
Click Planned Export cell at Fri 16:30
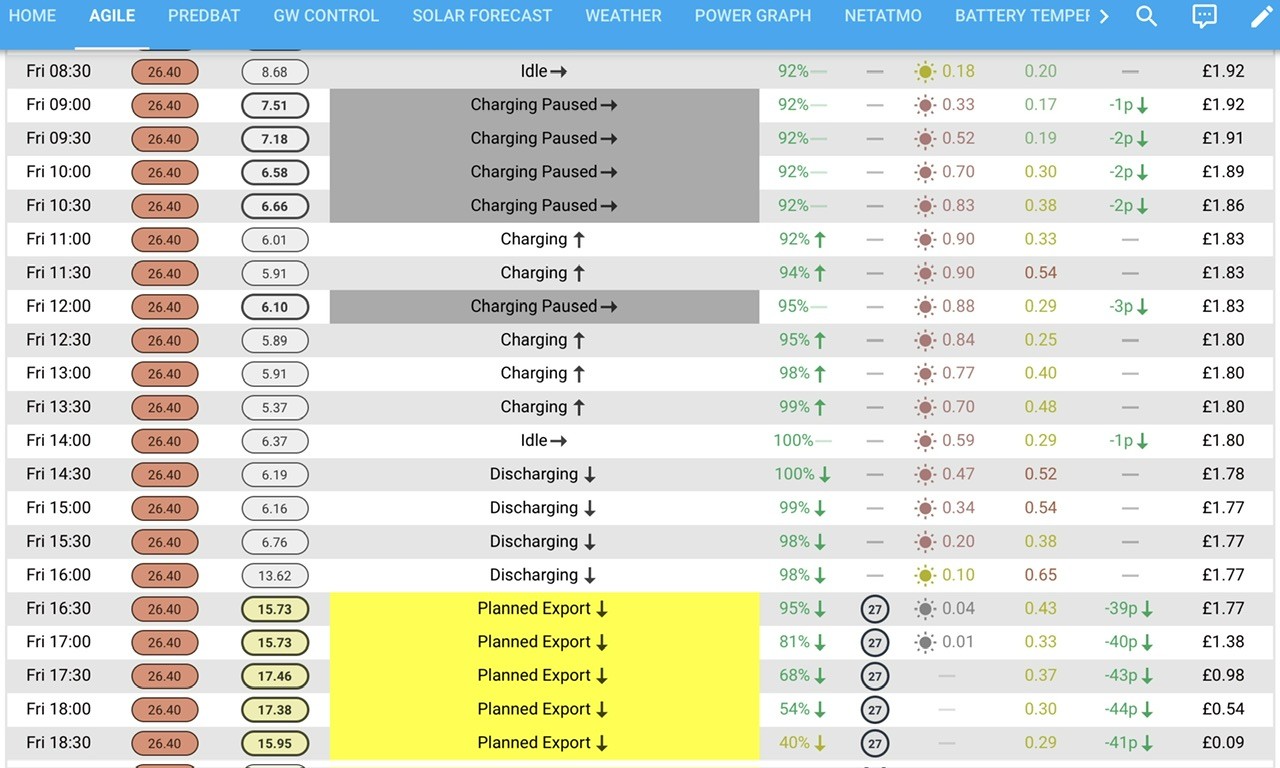(544, 608)
